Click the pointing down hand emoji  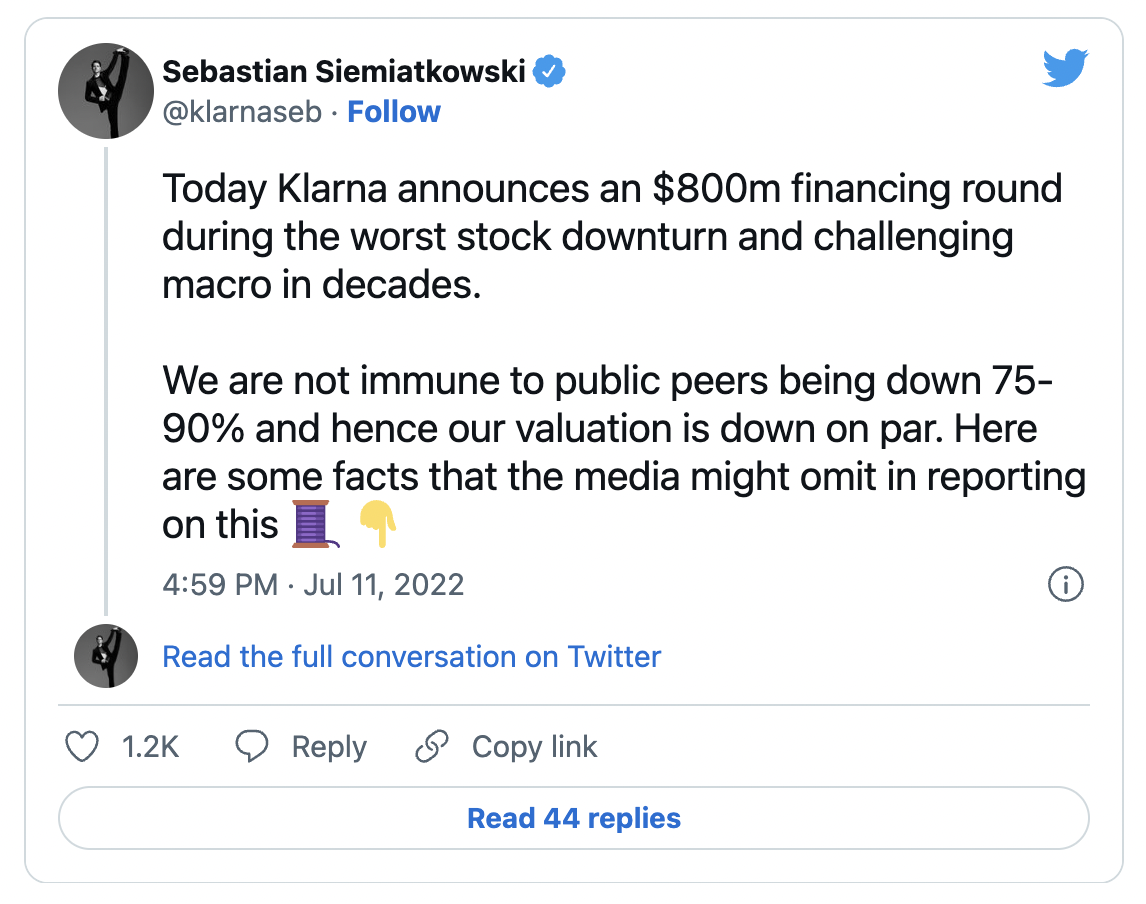378,524
